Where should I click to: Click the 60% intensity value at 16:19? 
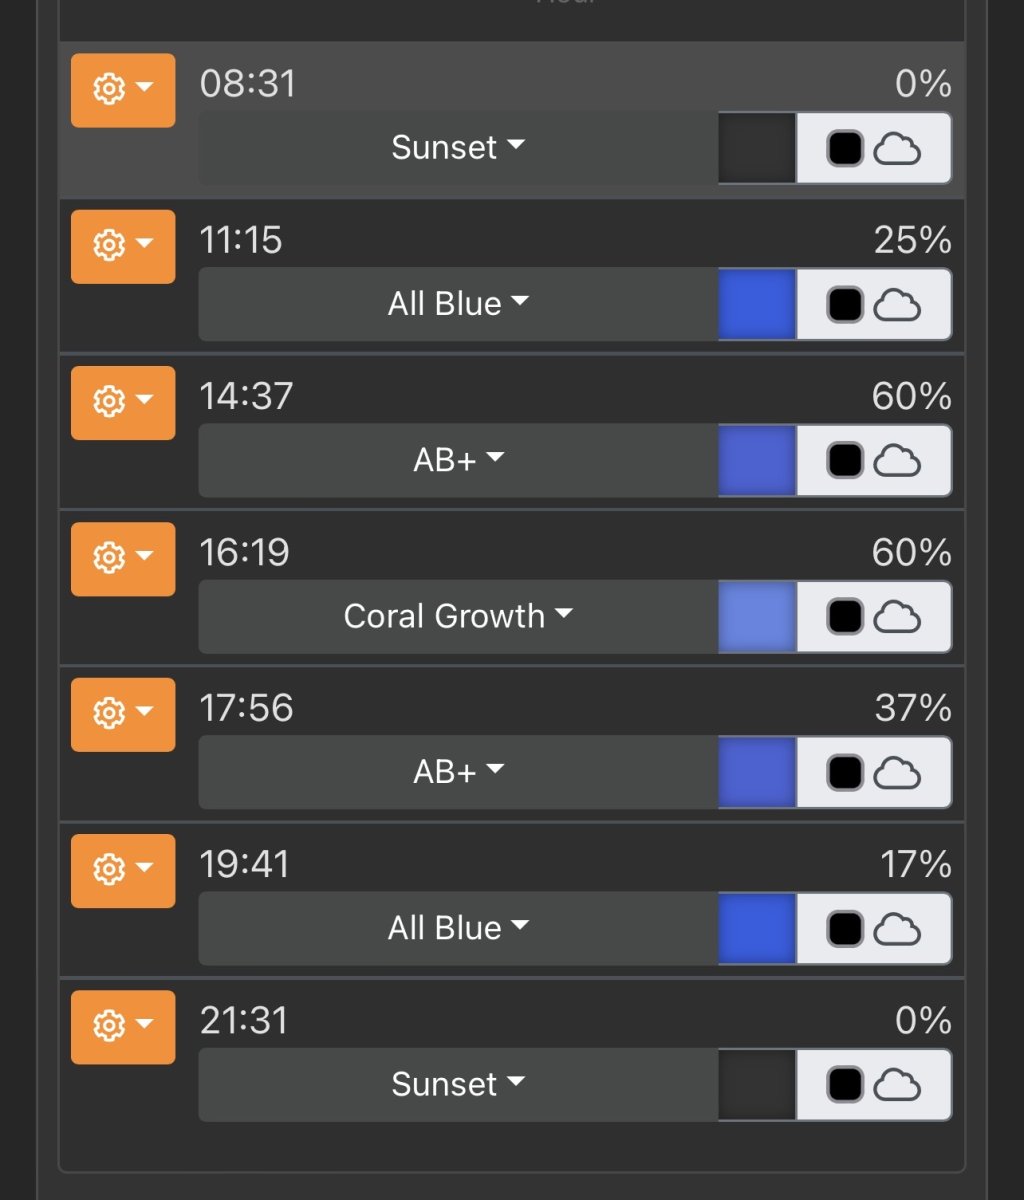point(911,553)
